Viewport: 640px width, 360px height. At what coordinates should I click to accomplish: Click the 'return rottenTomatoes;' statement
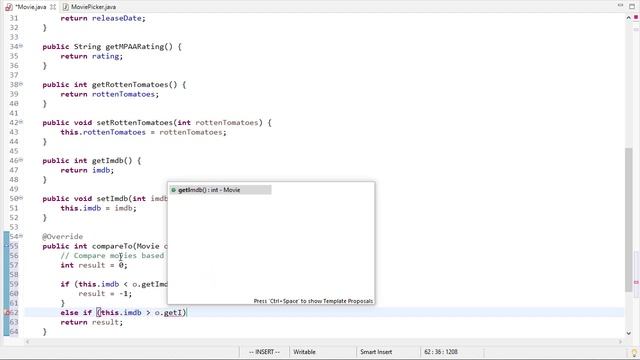tap(109, 94)
